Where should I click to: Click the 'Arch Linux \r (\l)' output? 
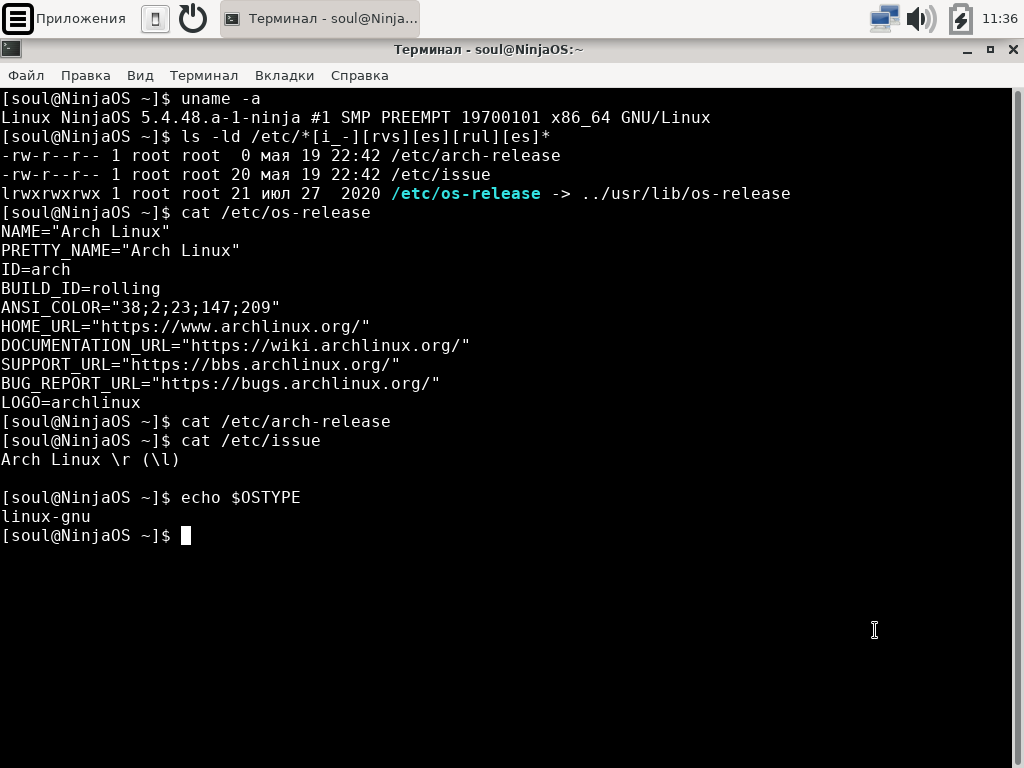90,460
